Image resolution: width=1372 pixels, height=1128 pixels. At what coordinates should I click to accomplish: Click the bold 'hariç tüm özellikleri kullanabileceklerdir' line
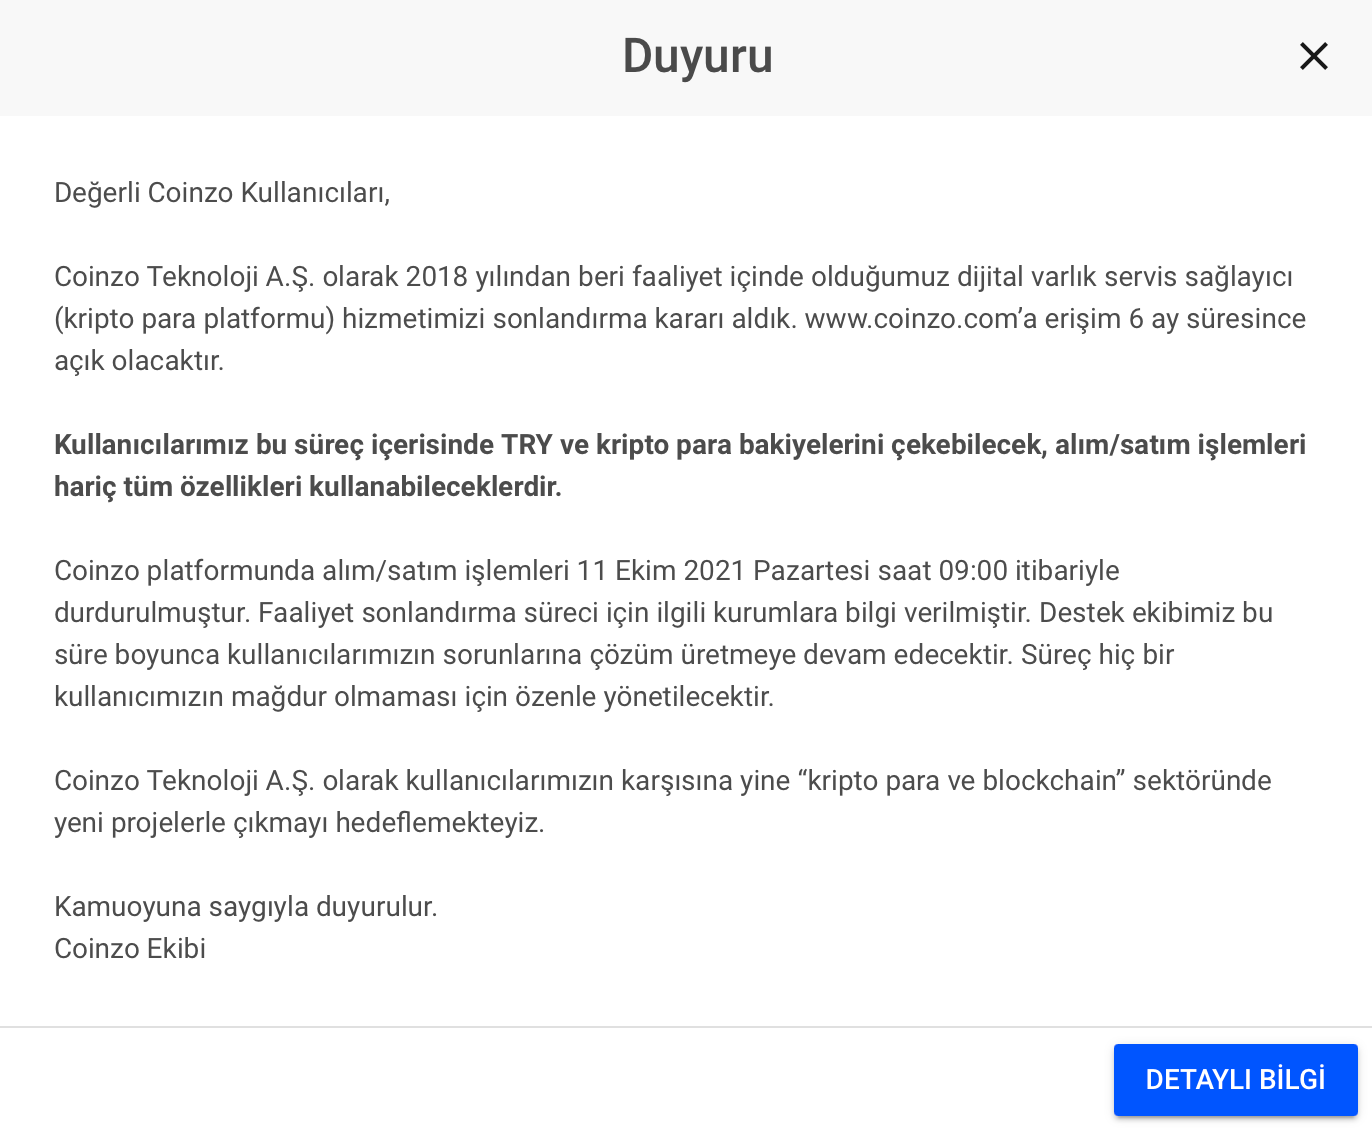click(308, 487)
